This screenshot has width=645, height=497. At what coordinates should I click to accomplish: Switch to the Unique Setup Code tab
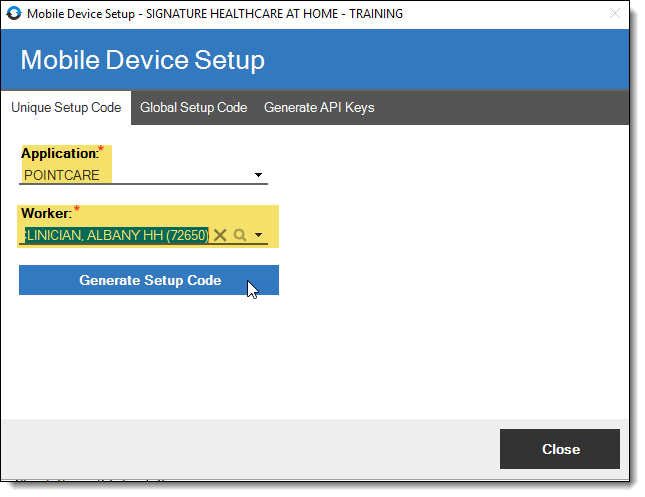[66, 107]
